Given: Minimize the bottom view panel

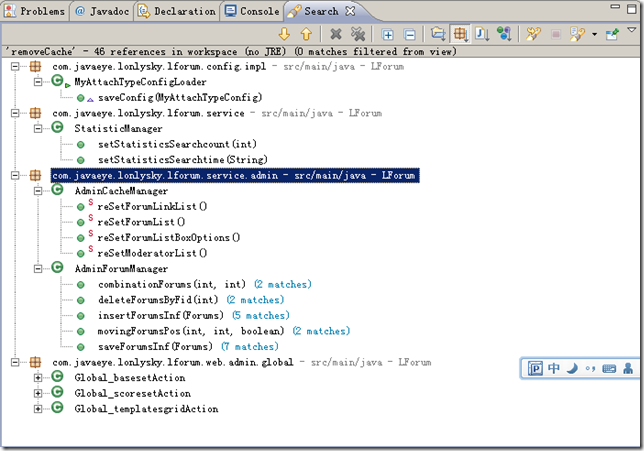Looking at the screenshot, I should click(x=615, y=7).
